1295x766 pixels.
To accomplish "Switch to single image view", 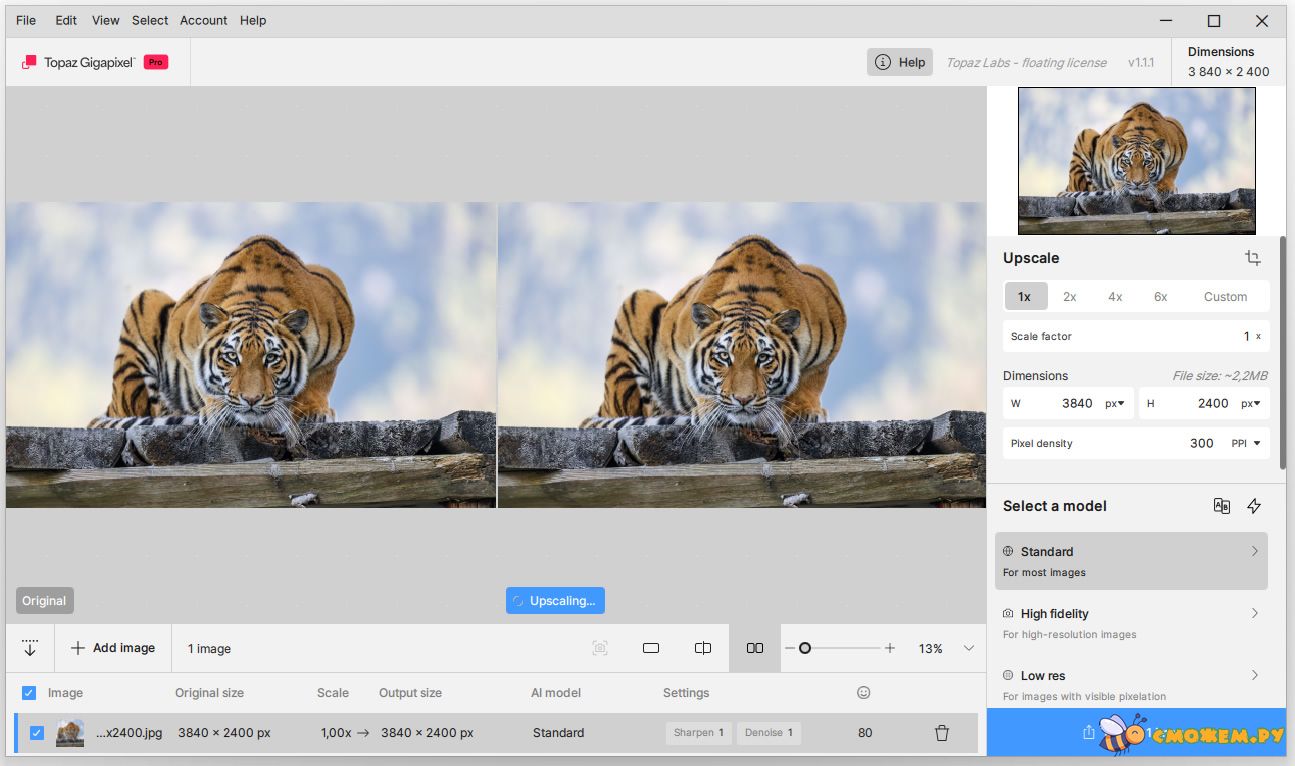I will [x=651, y=648].
